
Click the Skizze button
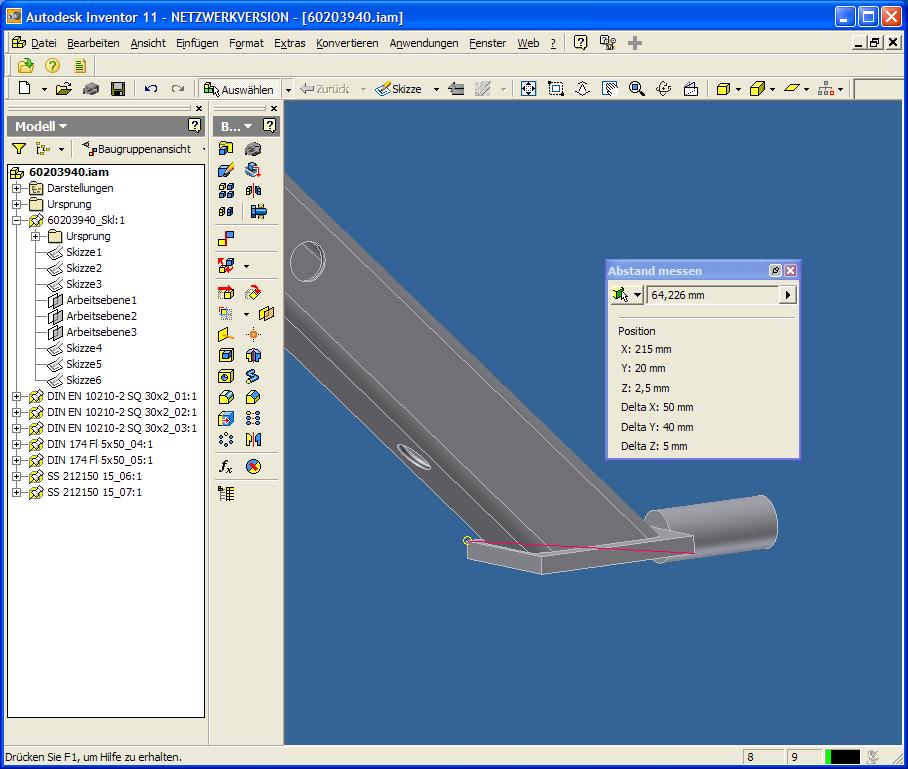click(x=400, y=89)
